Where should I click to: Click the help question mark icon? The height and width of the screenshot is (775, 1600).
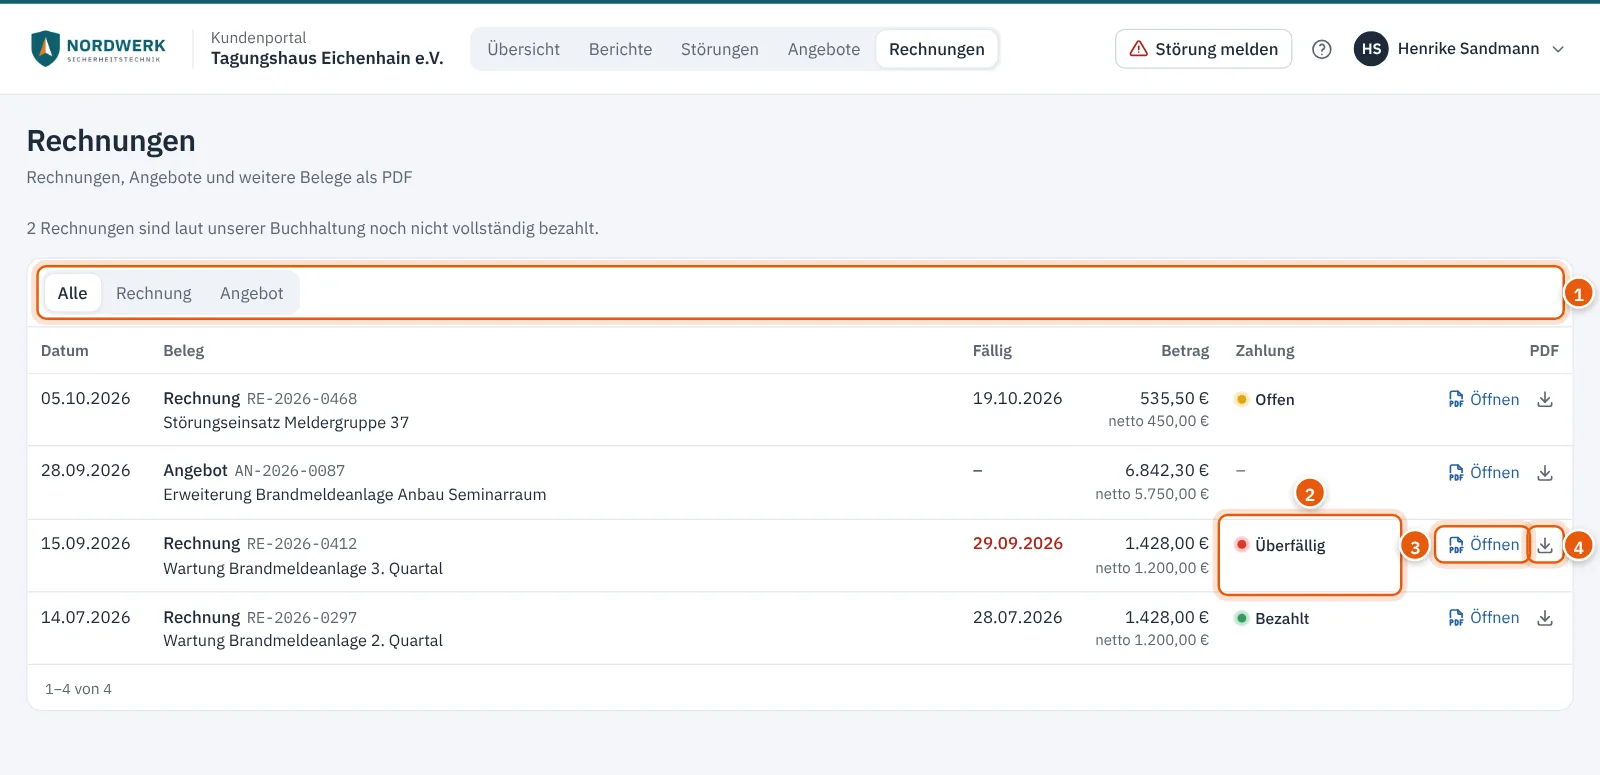pos(1322,49)
